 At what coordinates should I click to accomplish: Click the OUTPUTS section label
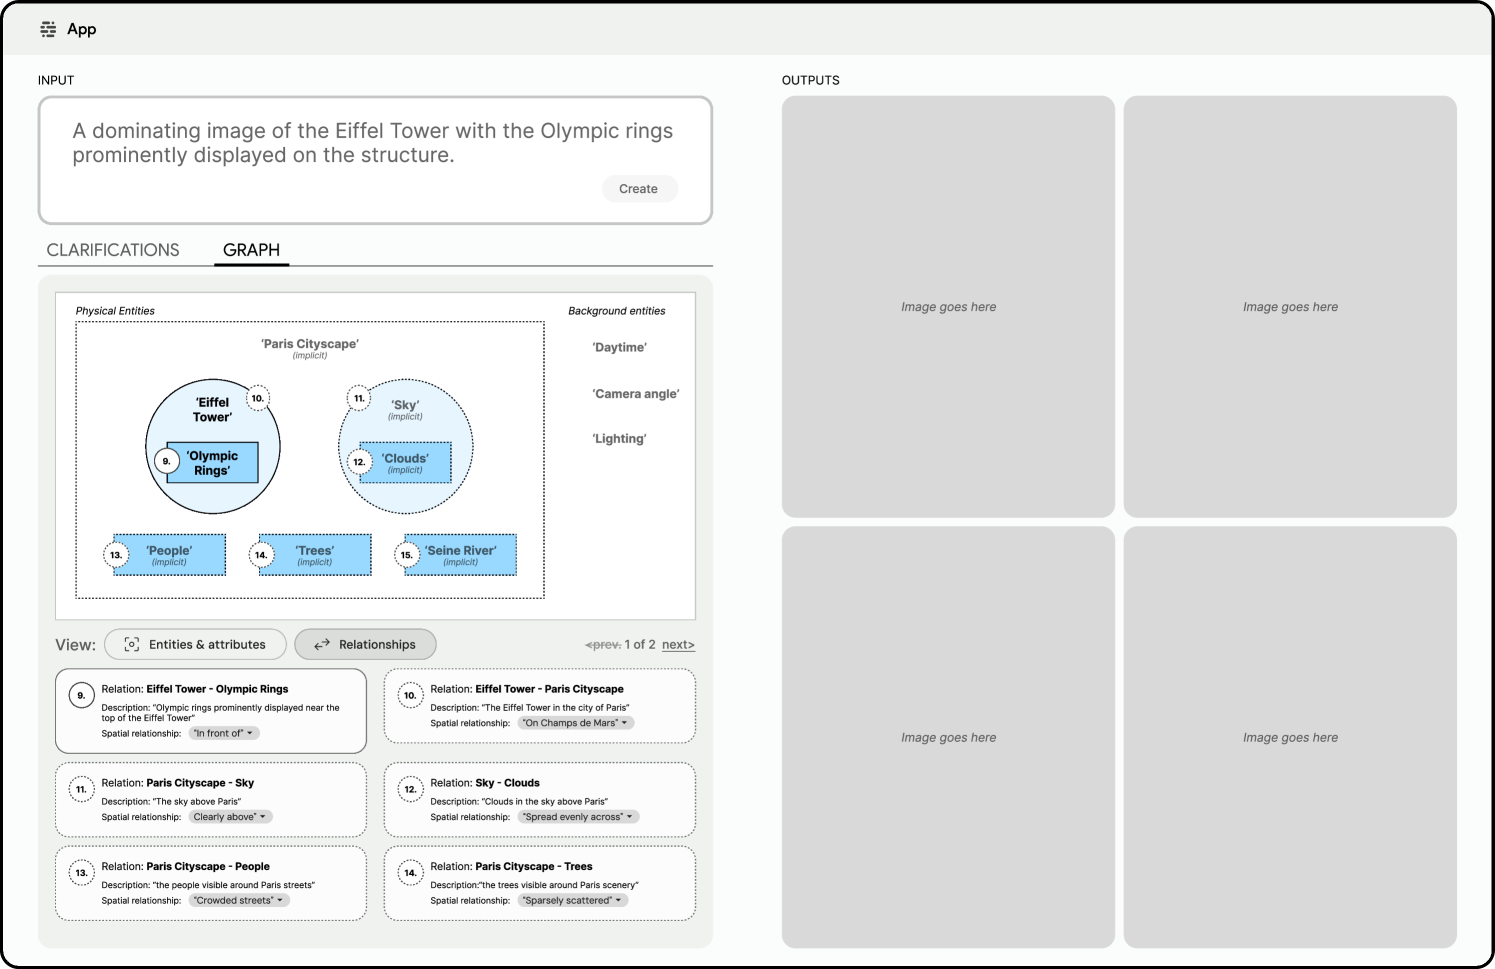tap(811, 80)
